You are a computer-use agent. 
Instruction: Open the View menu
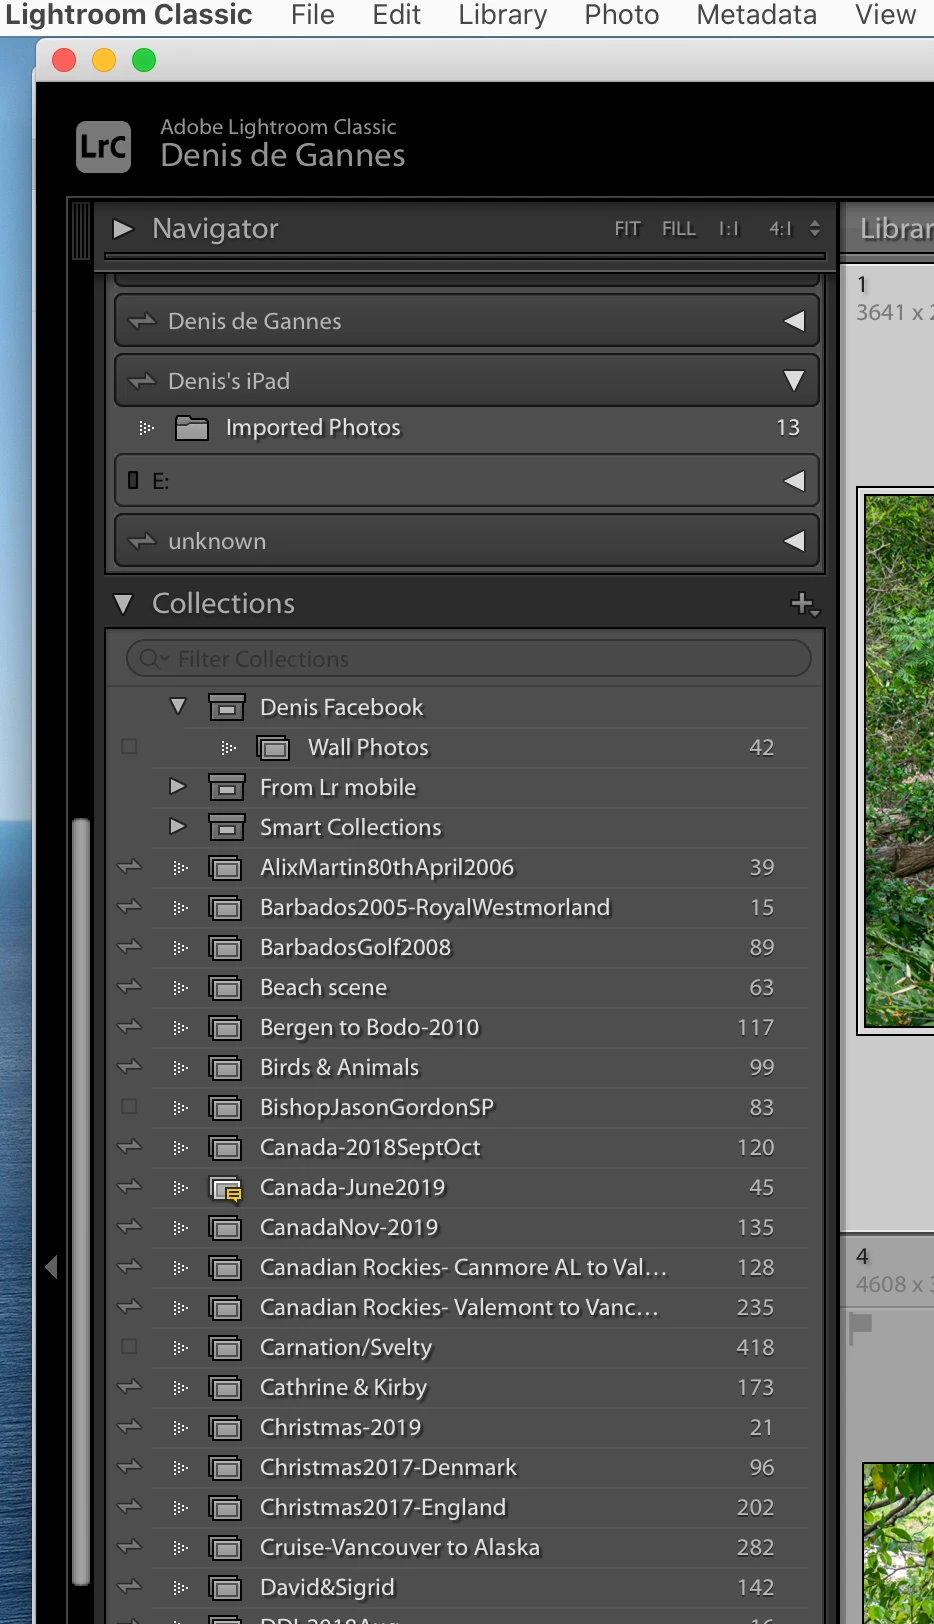[886, 15]
